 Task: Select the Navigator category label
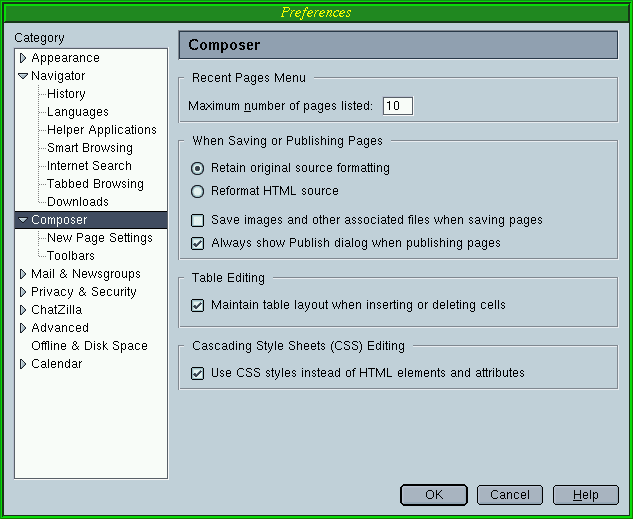(x=58, y=76)
